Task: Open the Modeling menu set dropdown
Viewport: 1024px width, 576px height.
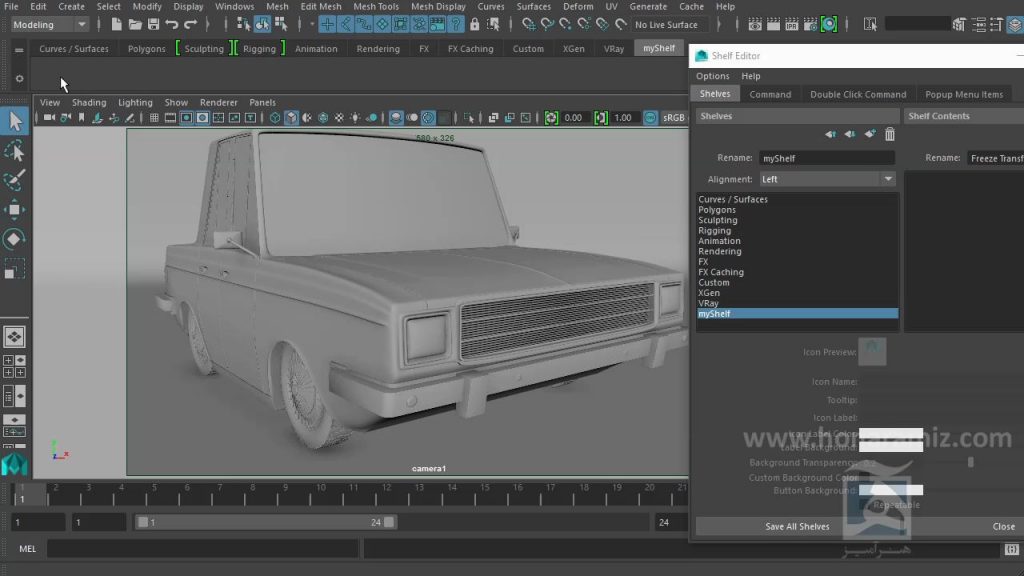Action: coord(50,25)
